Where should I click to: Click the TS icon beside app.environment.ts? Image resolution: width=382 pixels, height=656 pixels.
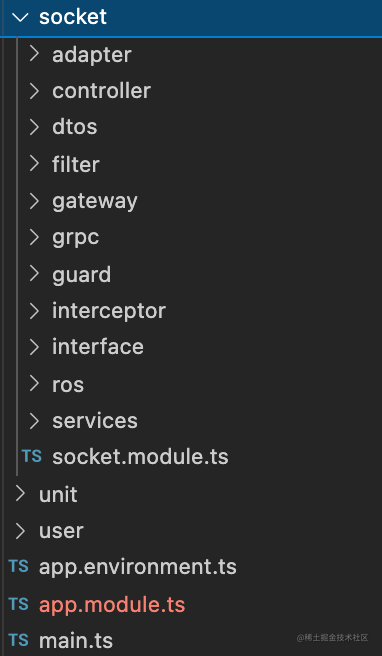pyautogui.click(x=18, y=566)
